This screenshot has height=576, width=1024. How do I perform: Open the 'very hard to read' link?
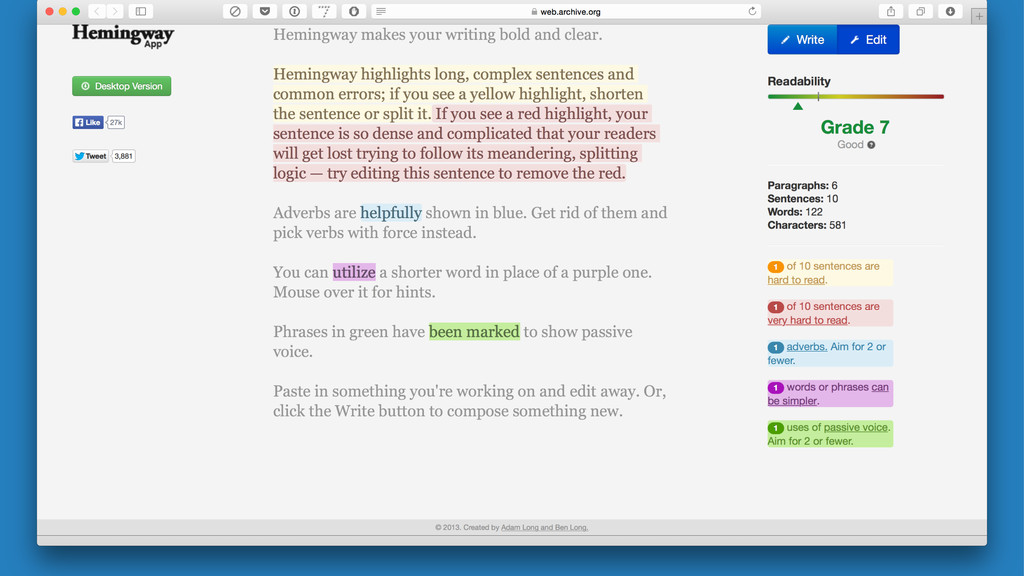[808, 320]
